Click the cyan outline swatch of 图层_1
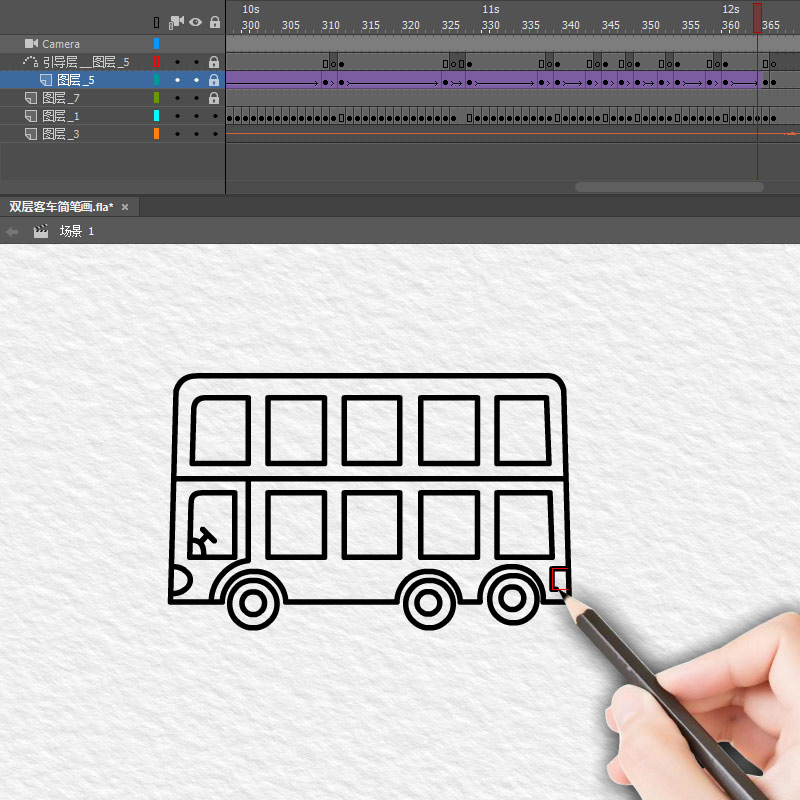Viewport: 800px width, 800px height. coord(157,116)
